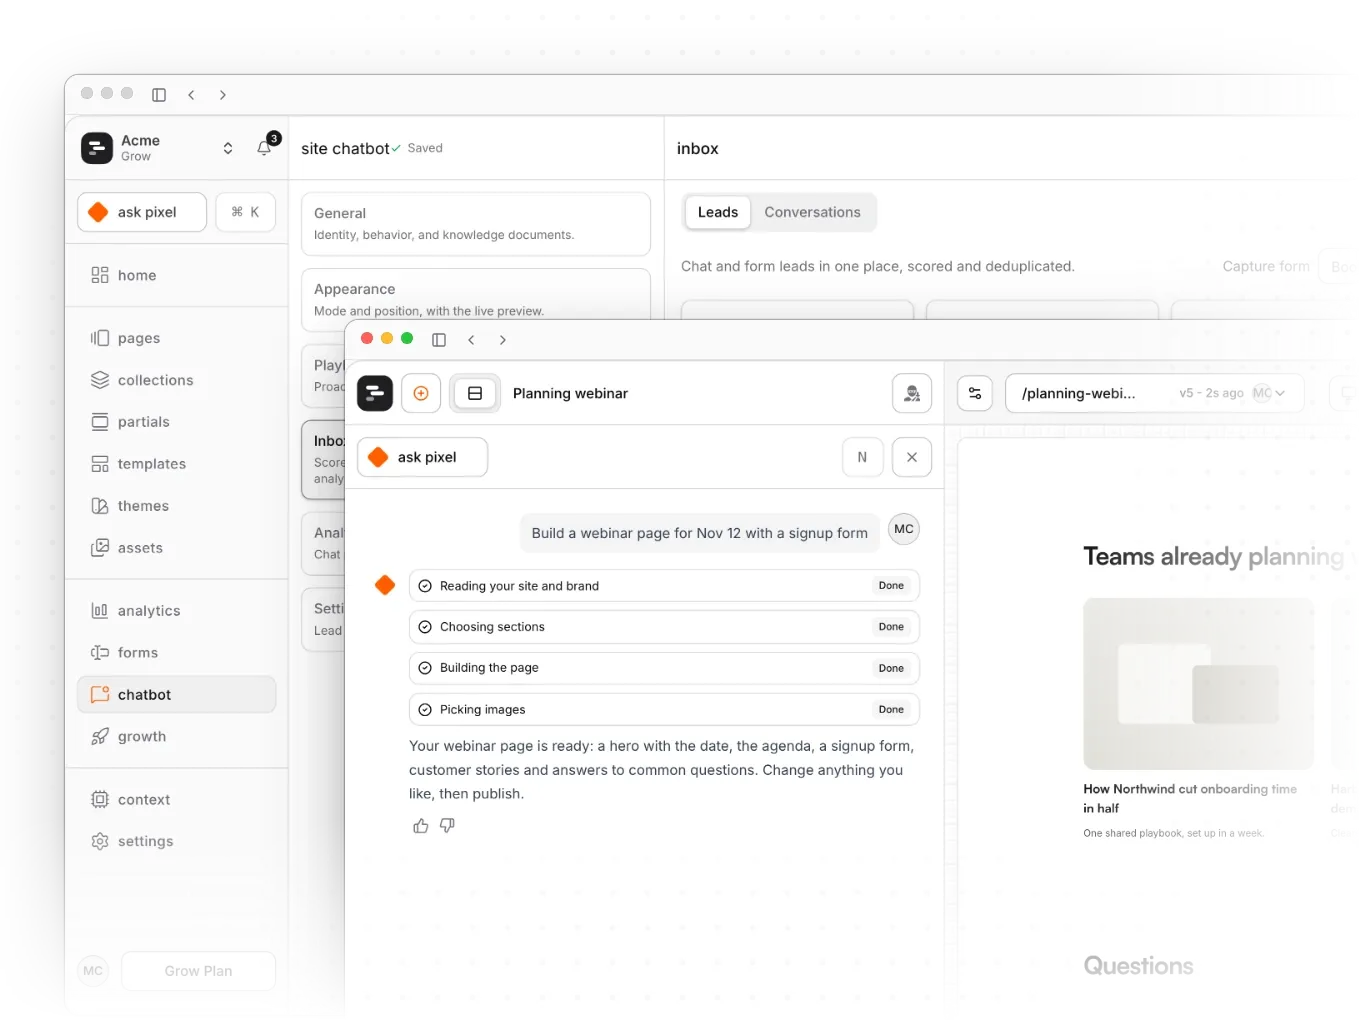The image size is (1360, 1020).
Task: Select chatbot in the sidebar
Action: coord(176,695)
